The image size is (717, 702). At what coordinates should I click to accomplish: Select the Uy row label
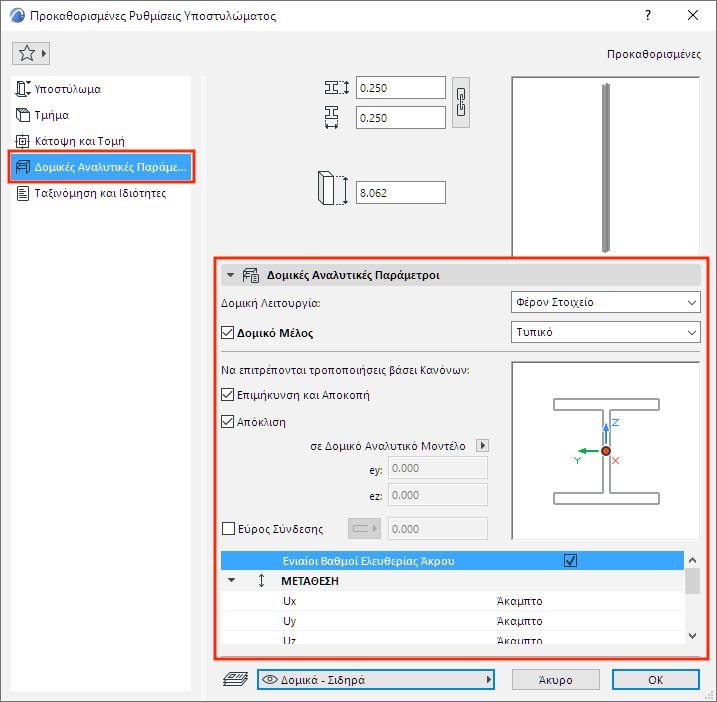pos(289,621)
